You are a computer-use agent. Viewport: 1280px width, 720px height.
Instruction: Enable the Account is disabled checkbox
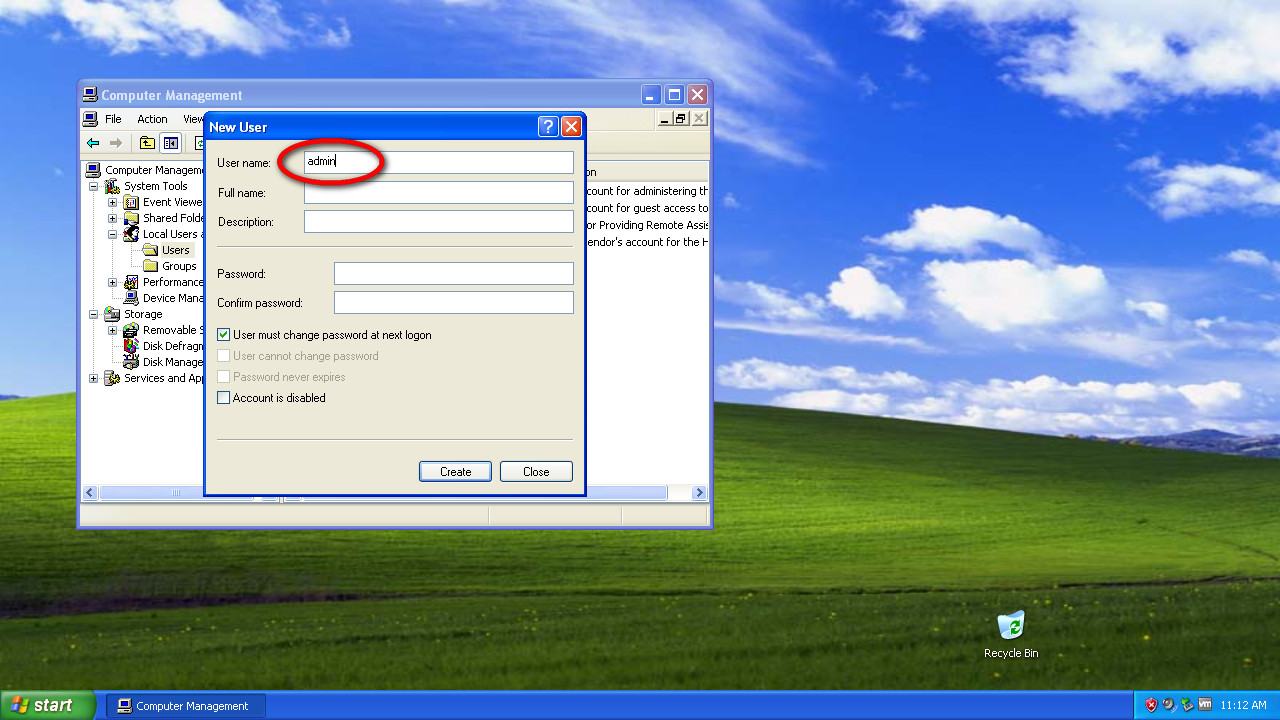[x=224, y=398]
